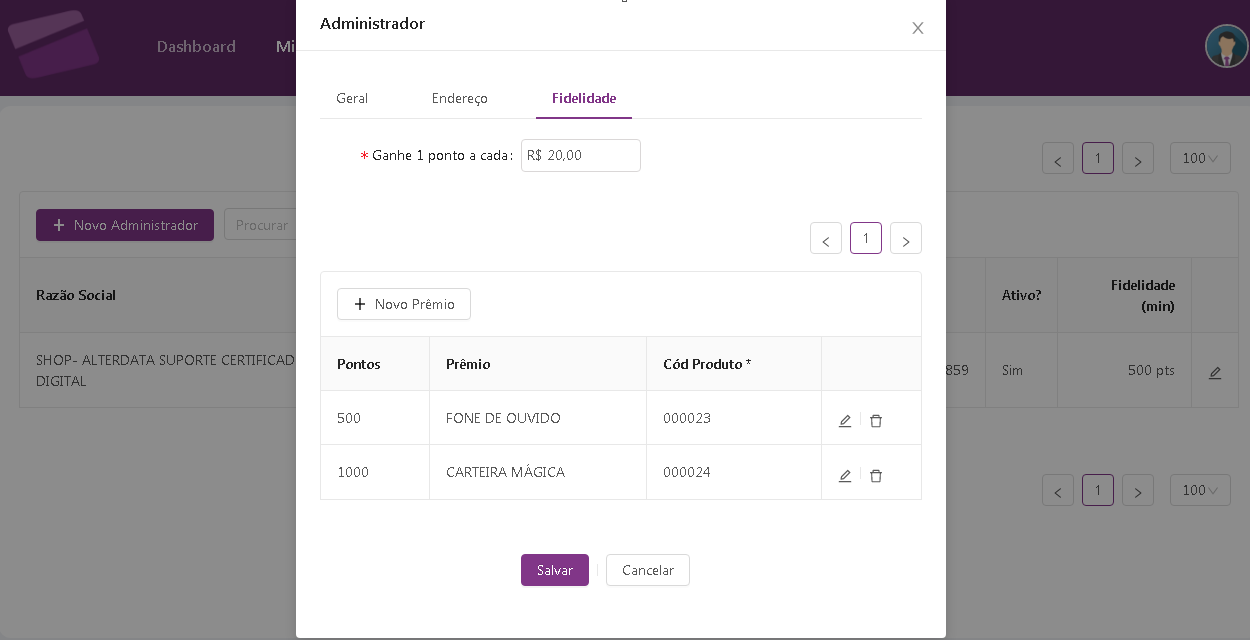The height and width of the screenshot is (640, 1250).
Task: Open the user avatar profile icon
Action: 1226,47
